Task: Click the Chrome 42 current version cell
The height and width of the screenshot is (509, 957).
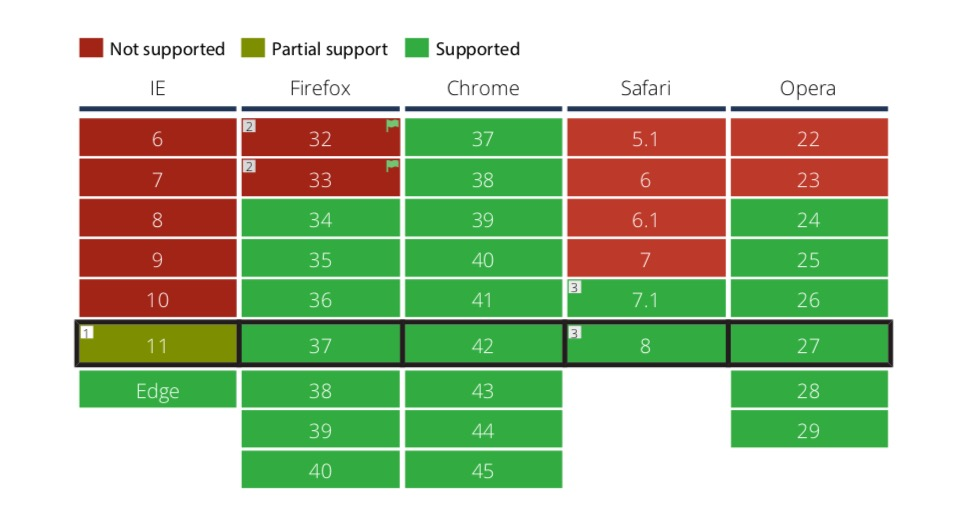Action: pyautogui.click(x=483, y=345)
